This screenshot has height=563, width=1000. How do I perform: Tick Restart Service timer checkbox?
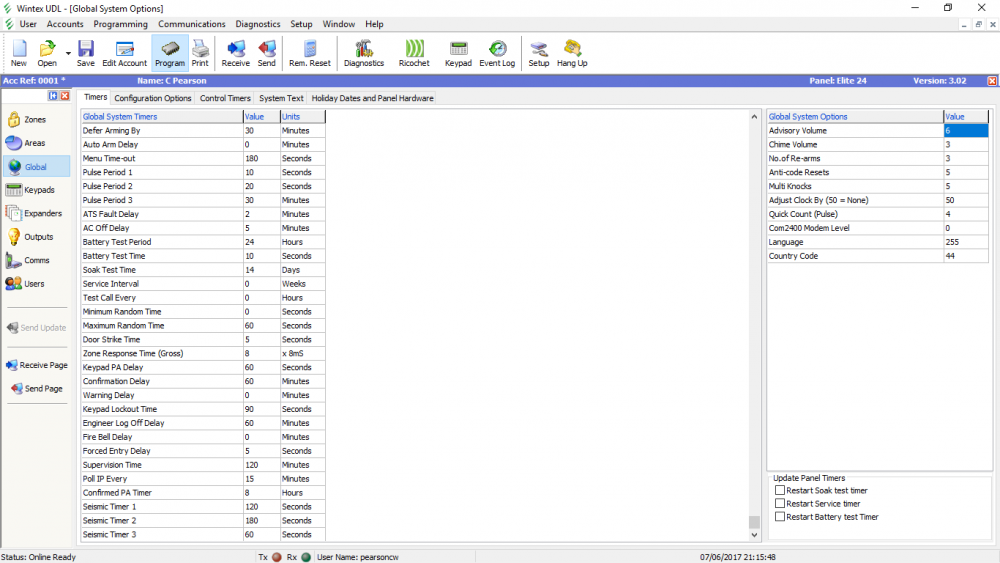[x=780, y=504]
